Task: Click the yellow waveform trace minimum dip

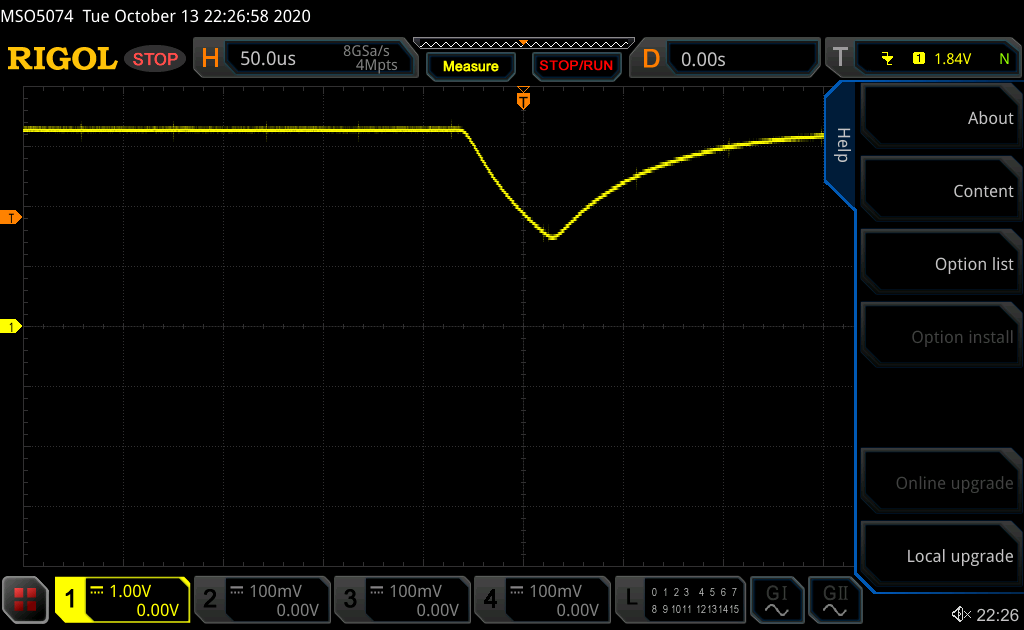Action: click(x=552, y=237)
